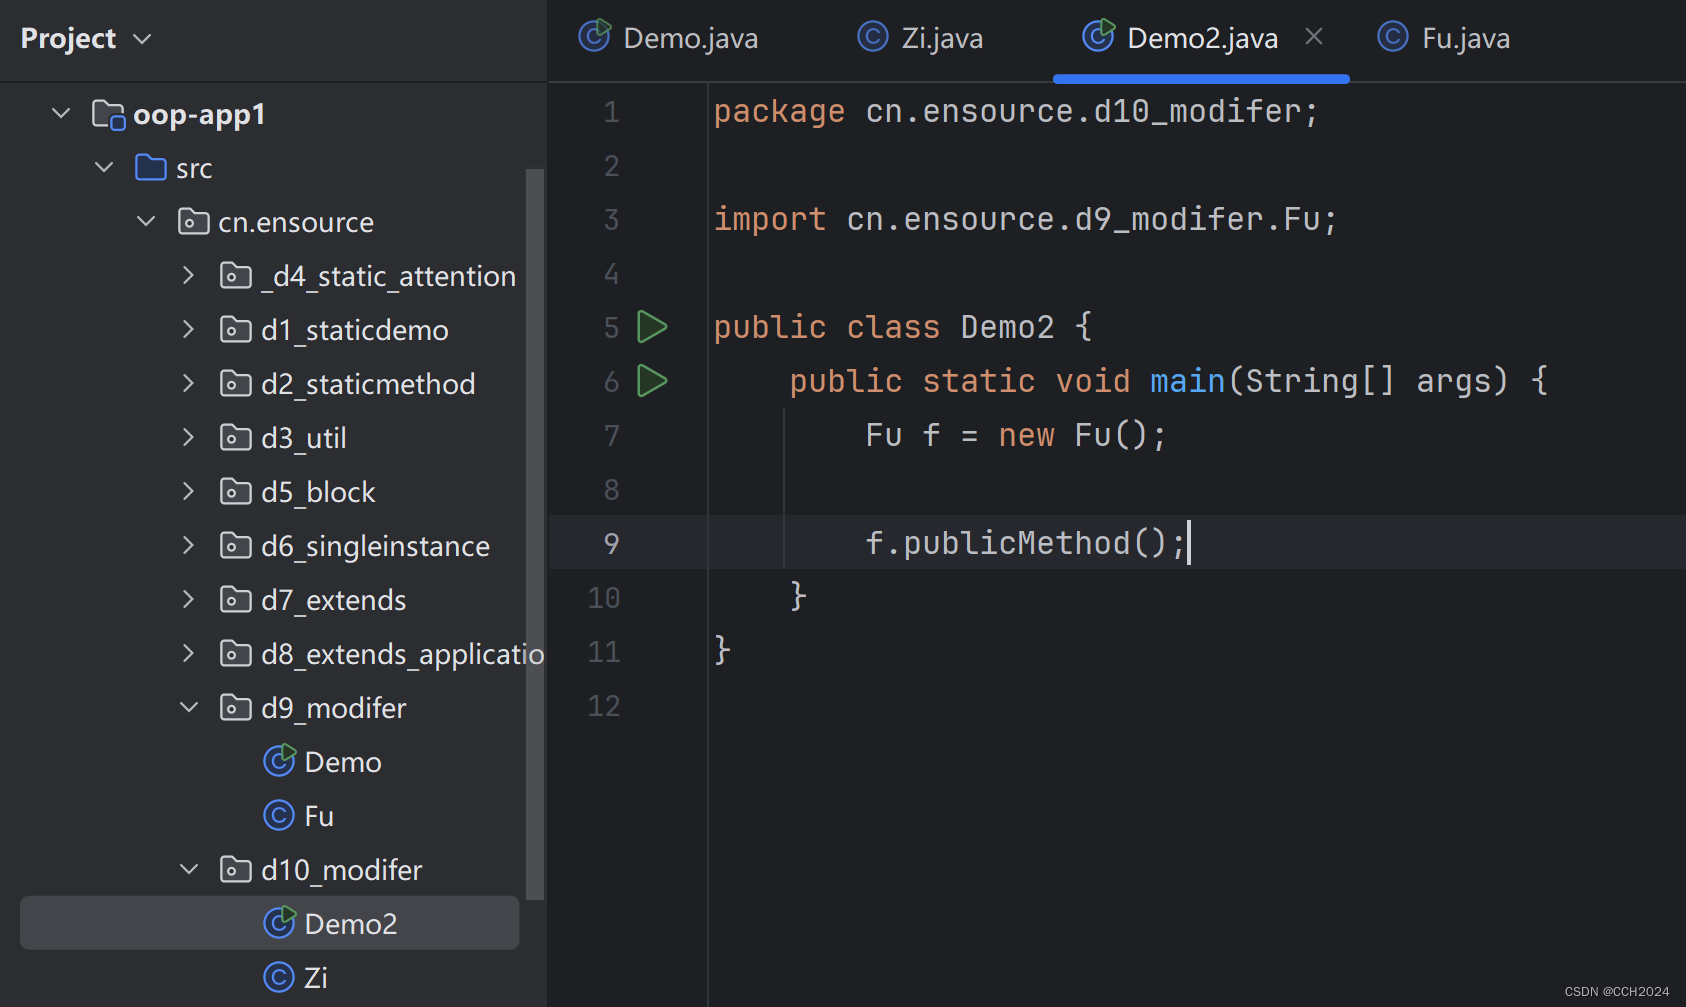Run main method from line 6 gutter
Screen dimensions: 1686x1007
[652, 381]
